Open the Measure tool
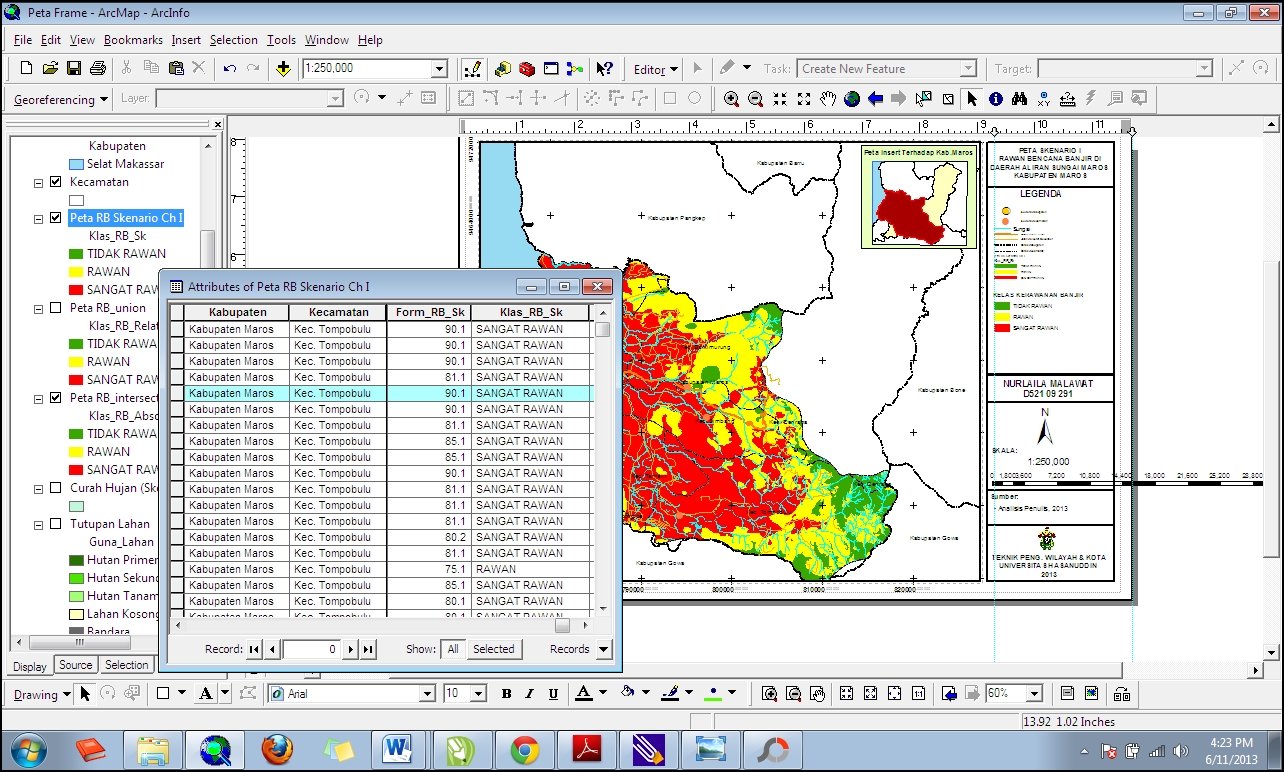 1068,99
